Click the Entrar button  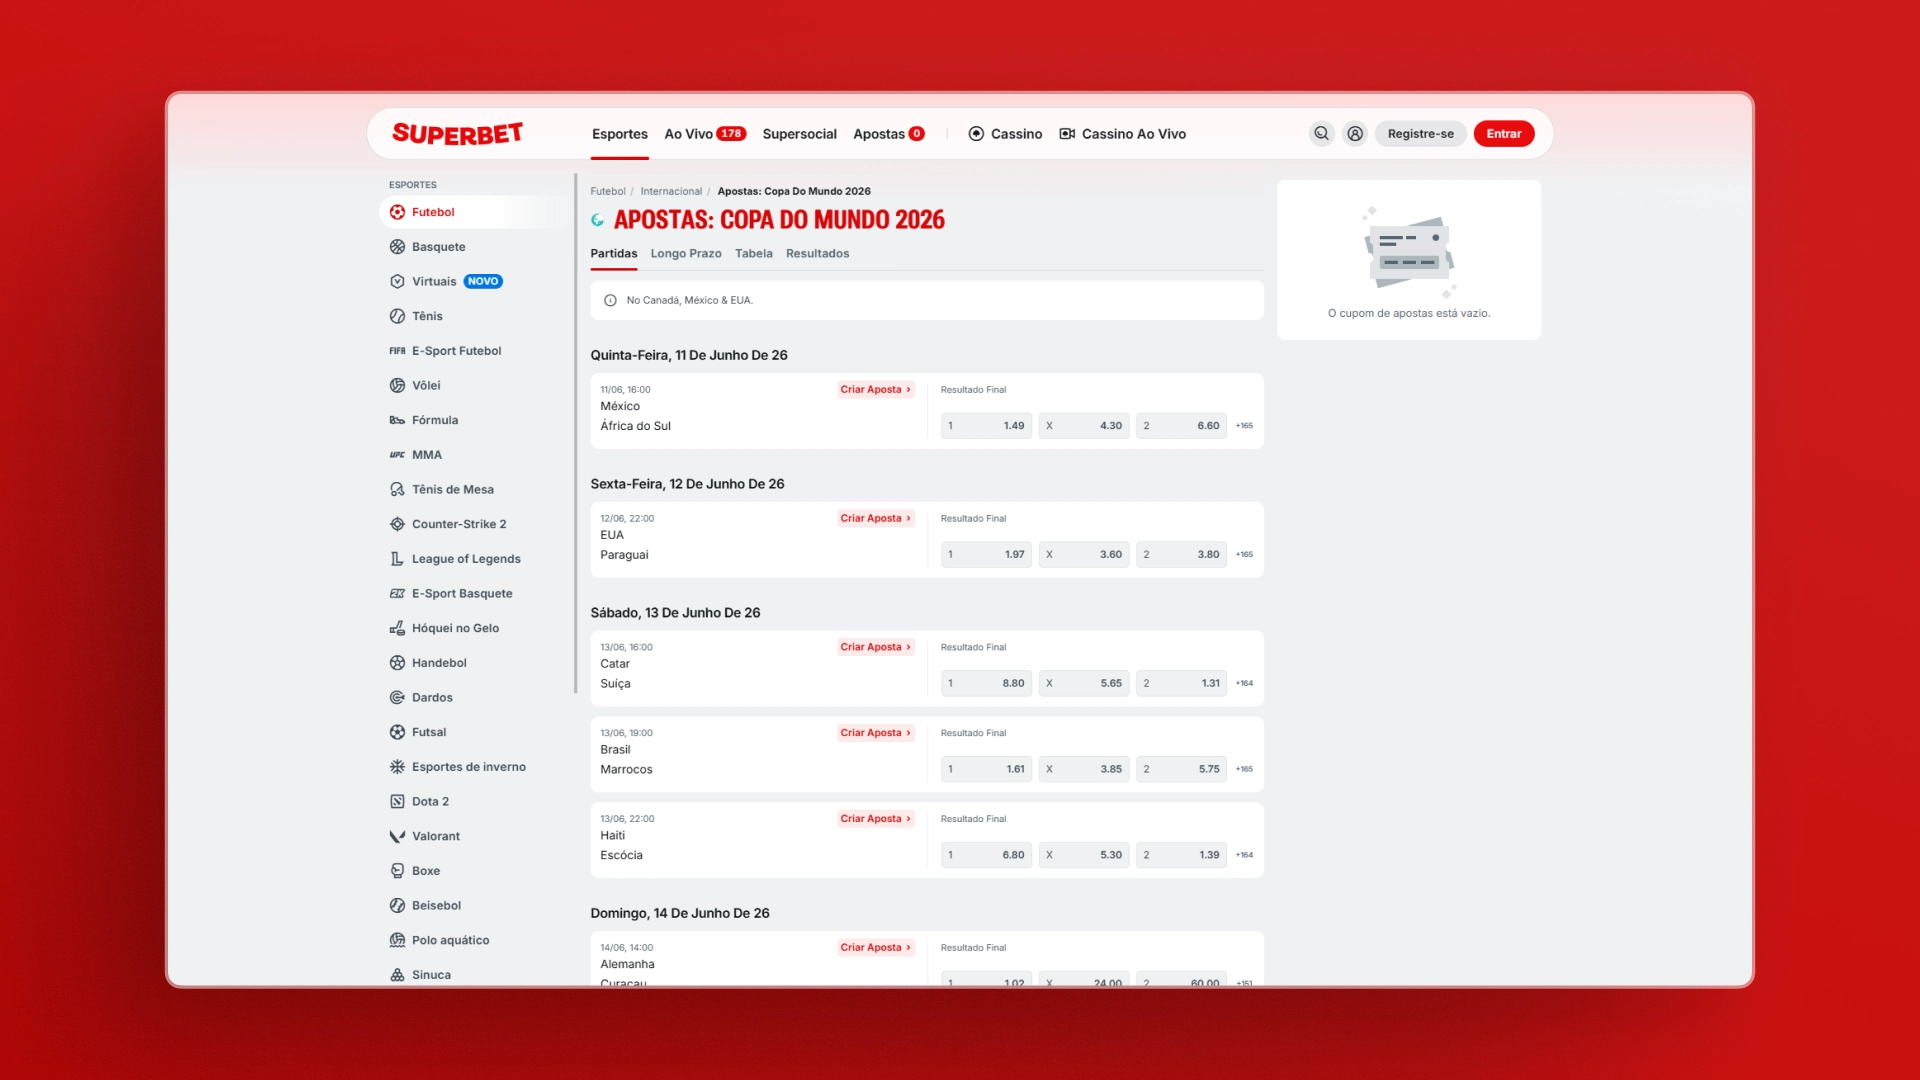1503,134
